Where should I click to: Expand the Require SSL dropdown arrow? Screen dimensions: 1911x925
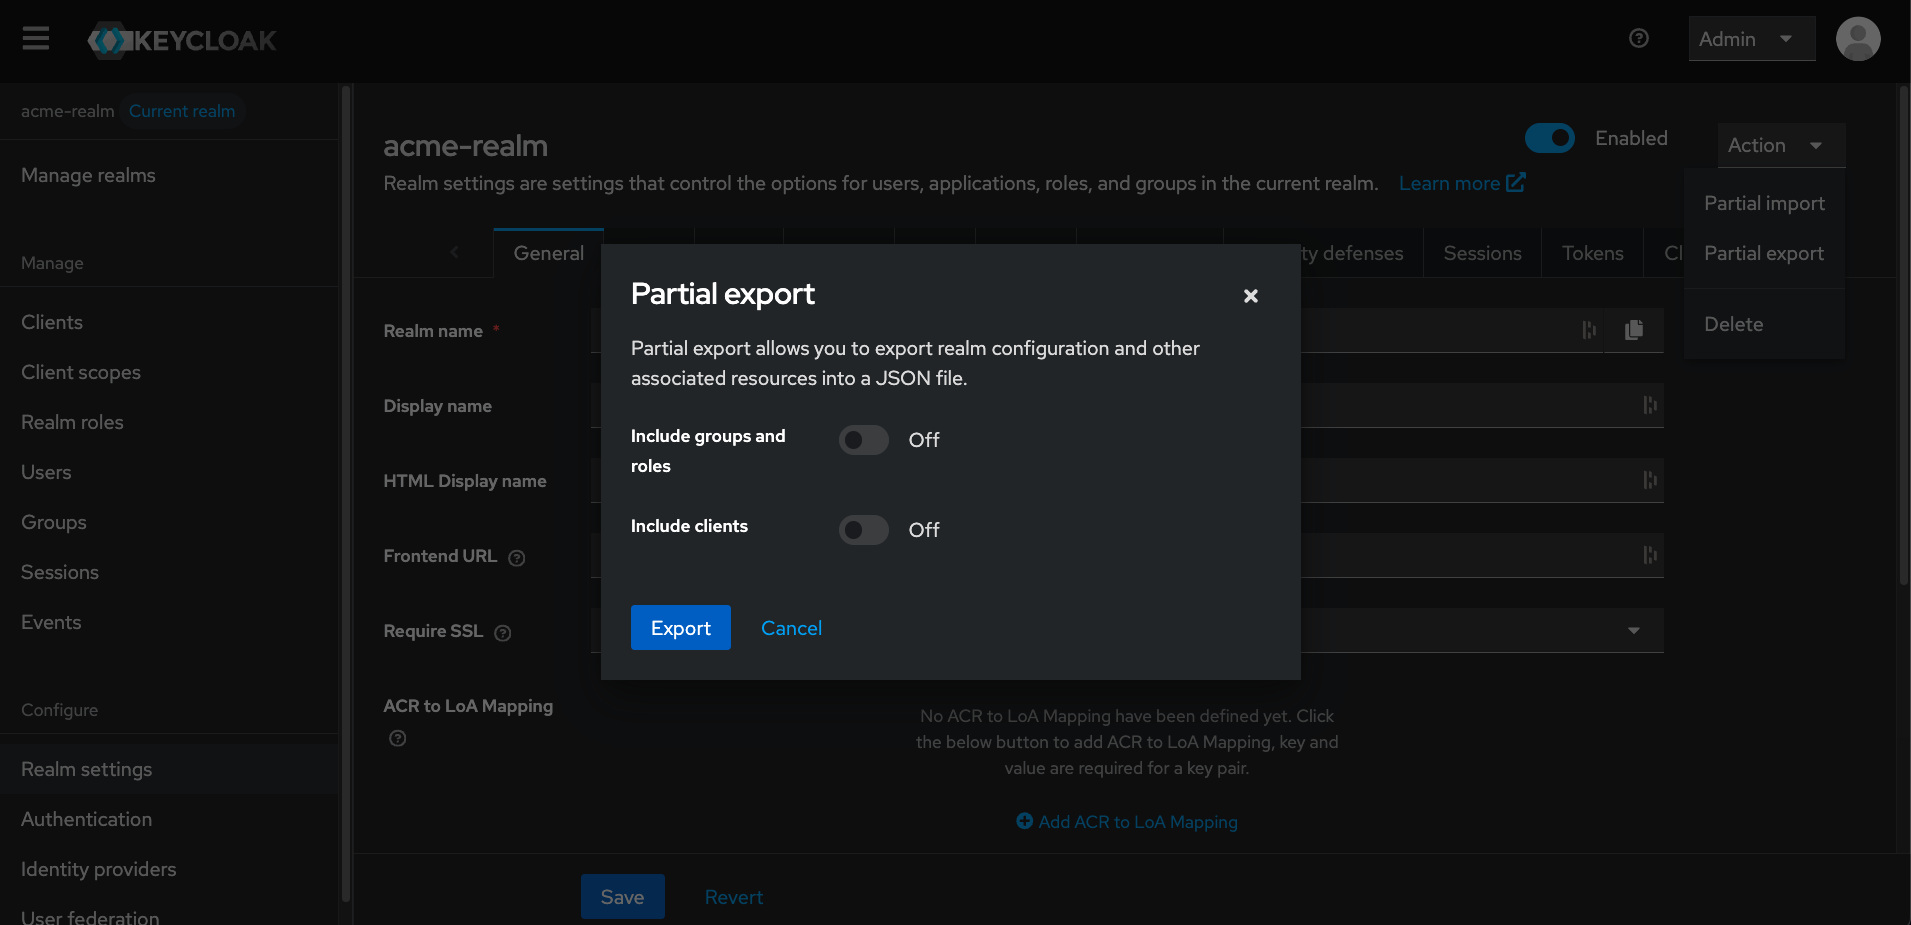[x=1633, y=631]
